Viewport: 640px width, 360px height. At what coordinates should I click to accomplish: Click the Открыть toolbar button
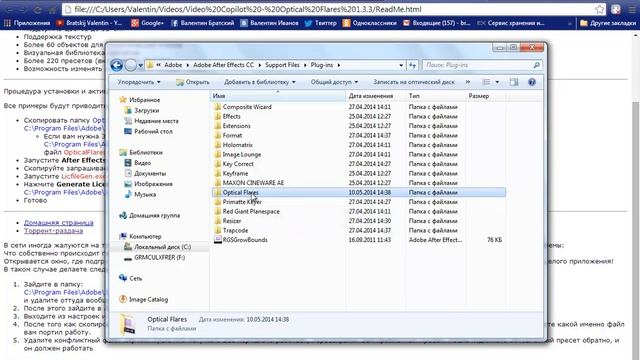point(193,82)
